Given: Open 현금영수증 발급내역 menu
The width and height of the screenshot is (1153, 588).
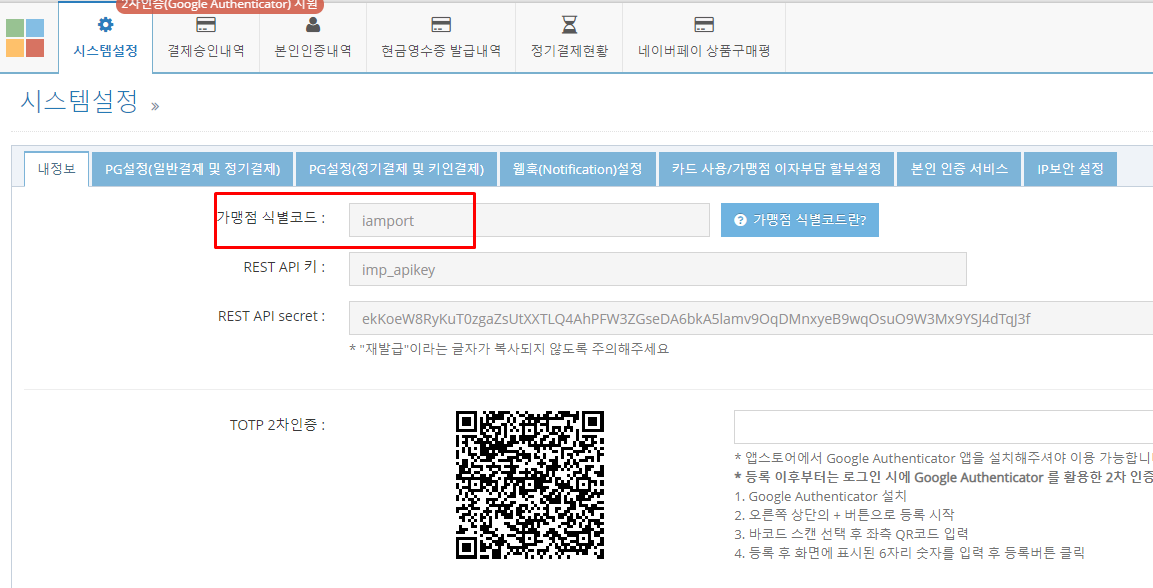Looking at the screenshot, I should [441, 37].
